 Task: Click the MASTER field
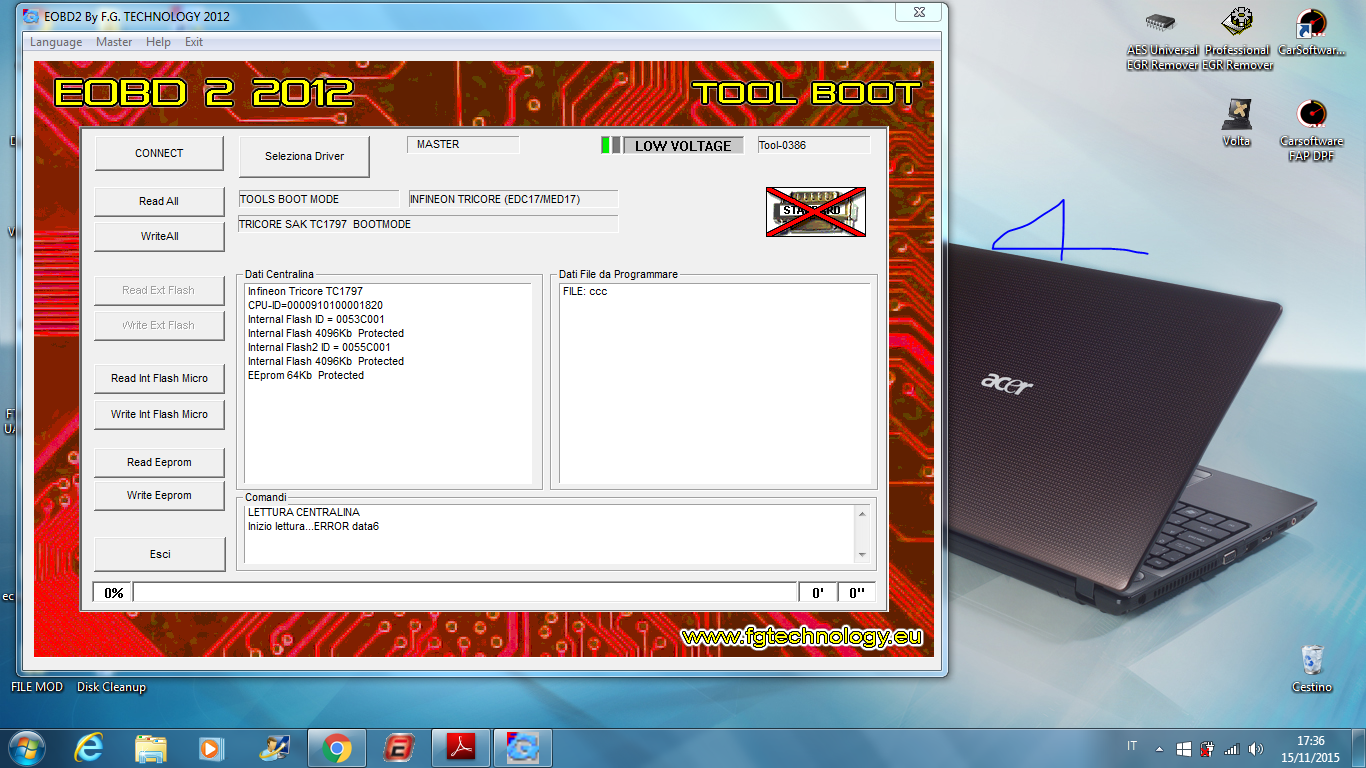(464, 144)
